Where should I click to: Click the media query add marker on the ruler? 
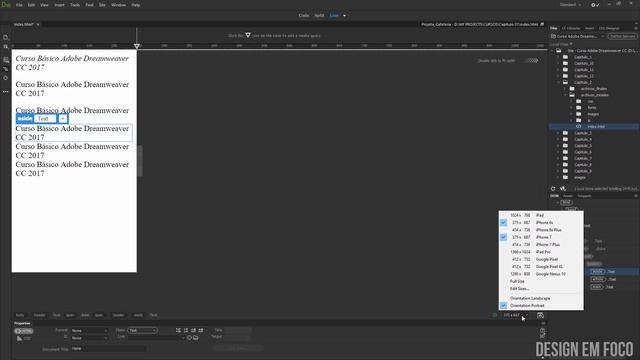pyautogui.click(x=248, y=36)
